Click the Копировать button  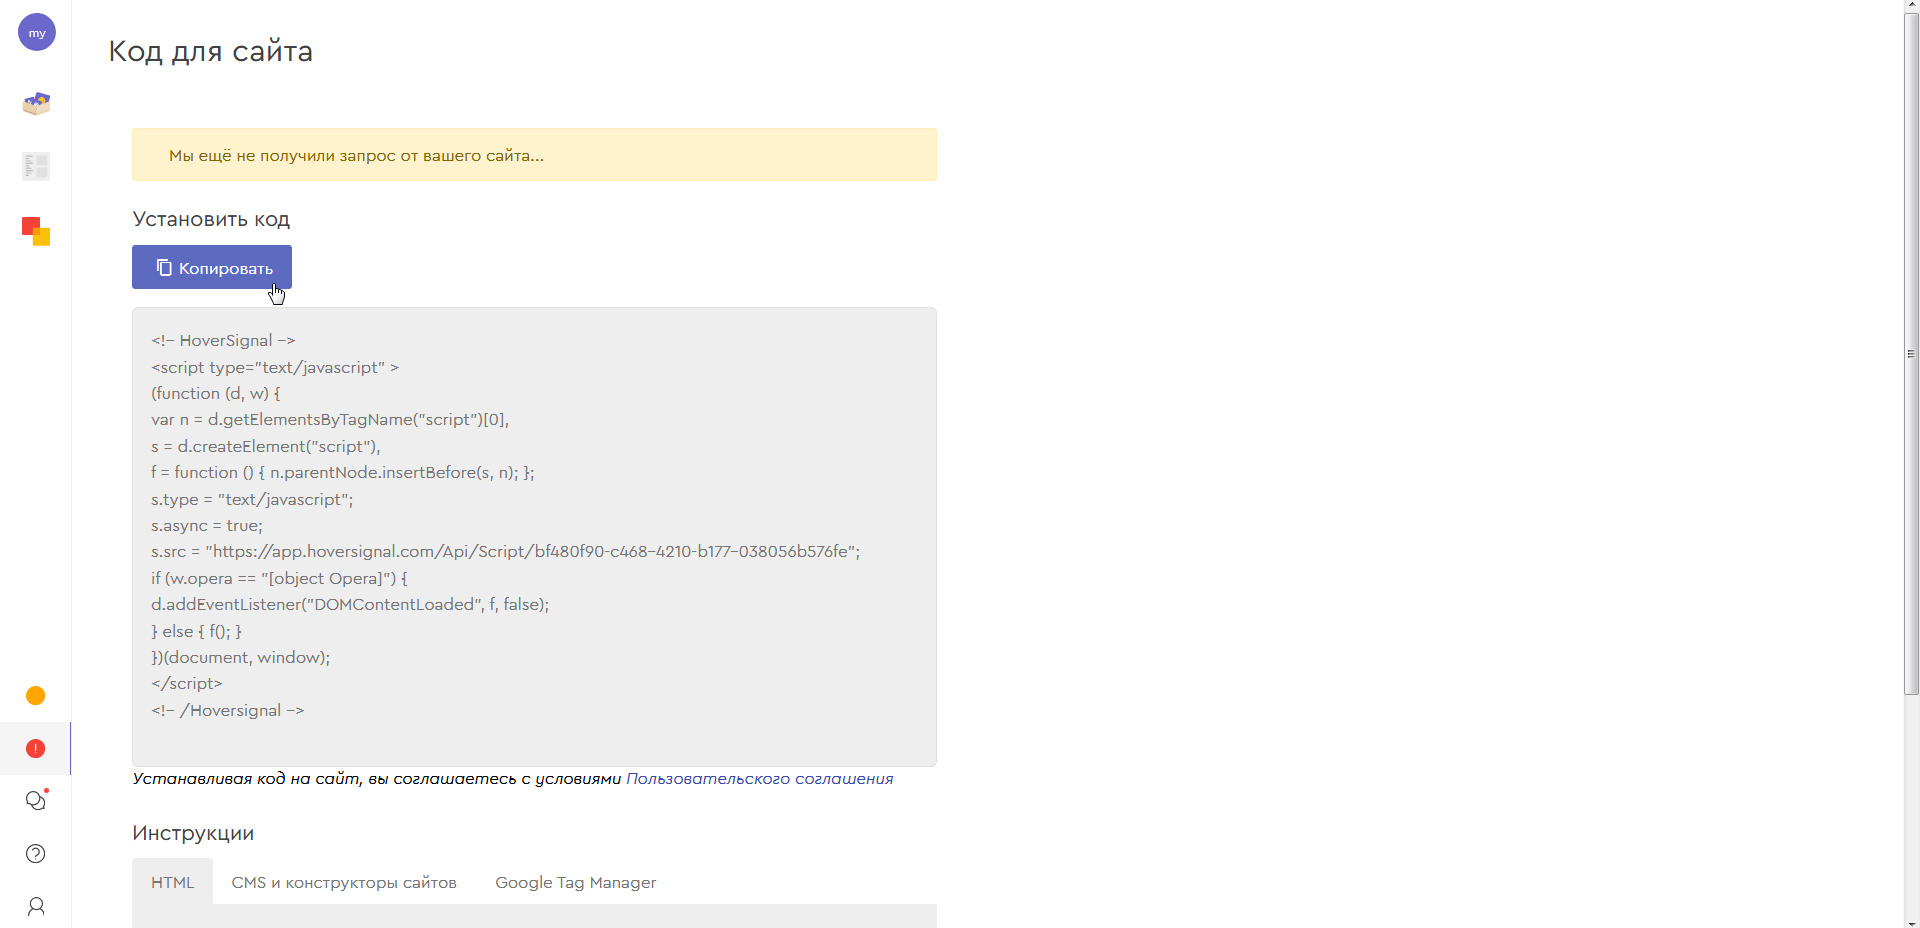tap(212, 267)
